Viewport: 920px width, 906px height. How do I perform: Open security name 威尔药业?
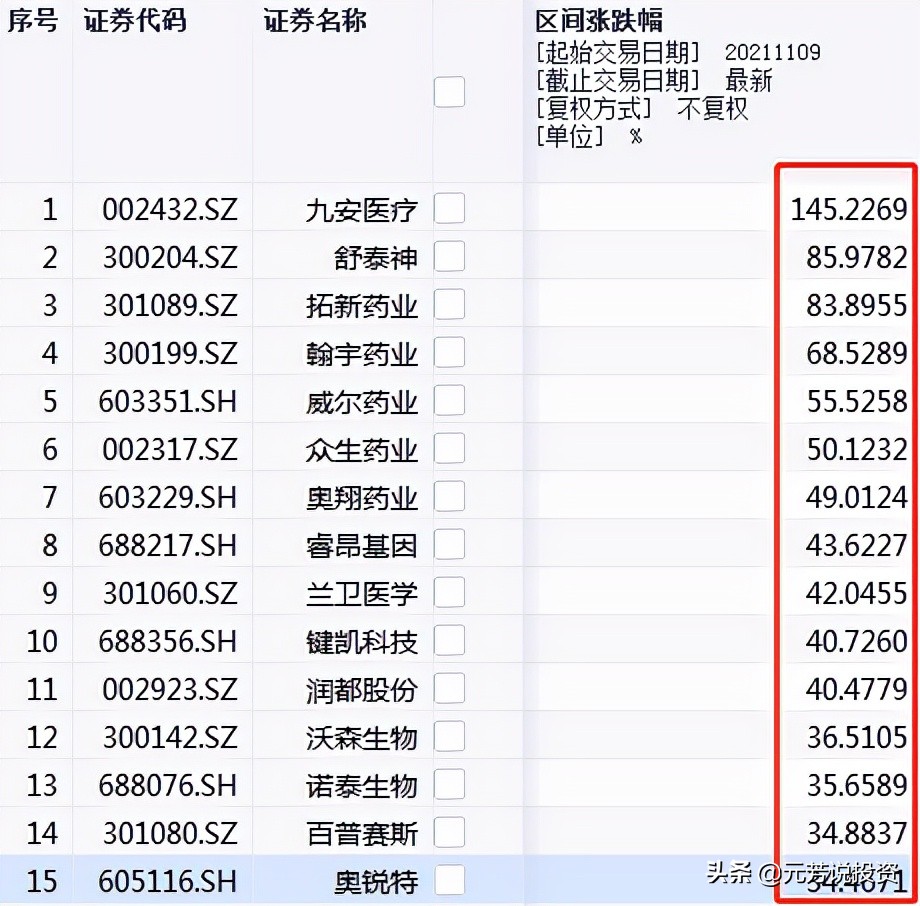361,403
